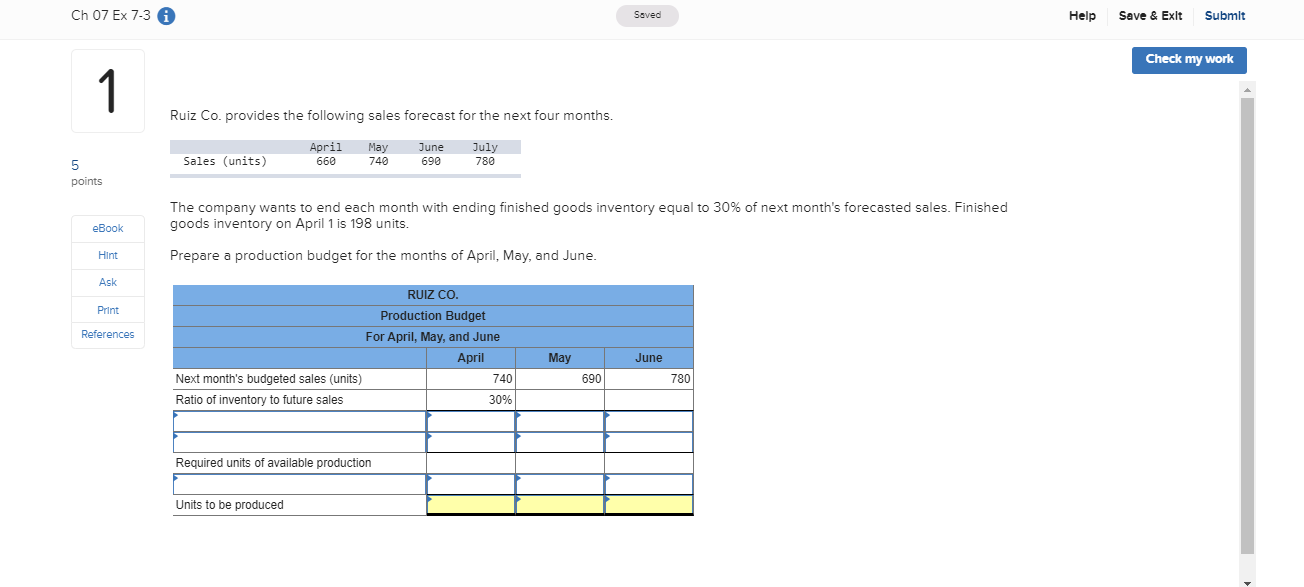Click Save & Exit
The image size is (1304, 587).
click(1150, 16)
